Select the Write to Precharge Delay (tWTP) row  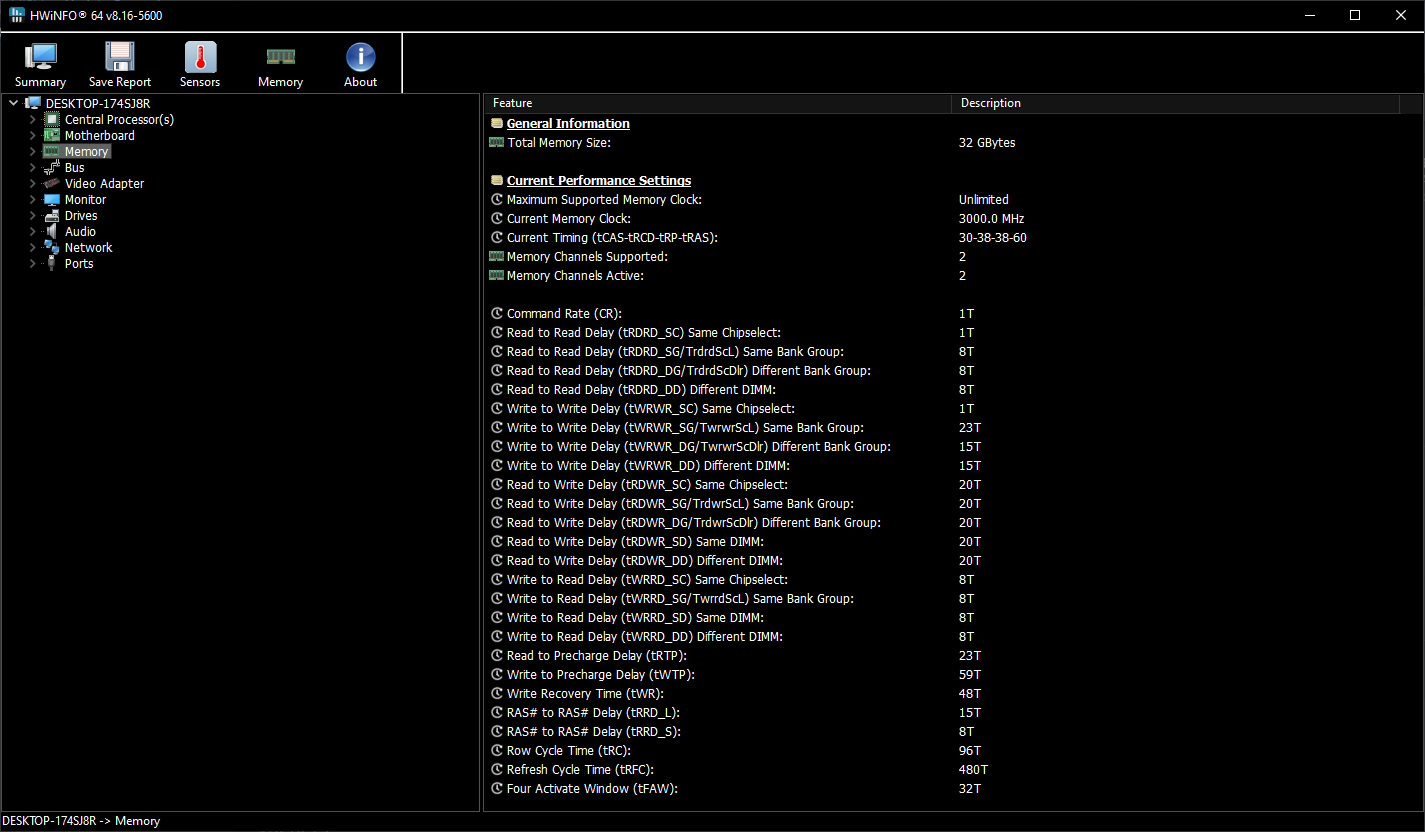tap(953, 675)
